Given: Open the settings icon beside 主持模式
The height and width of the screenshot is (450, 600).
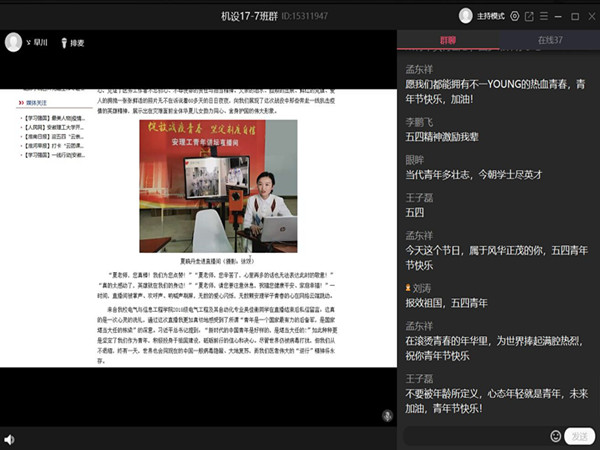Looking at the screenshot, I should click(514, 16).
